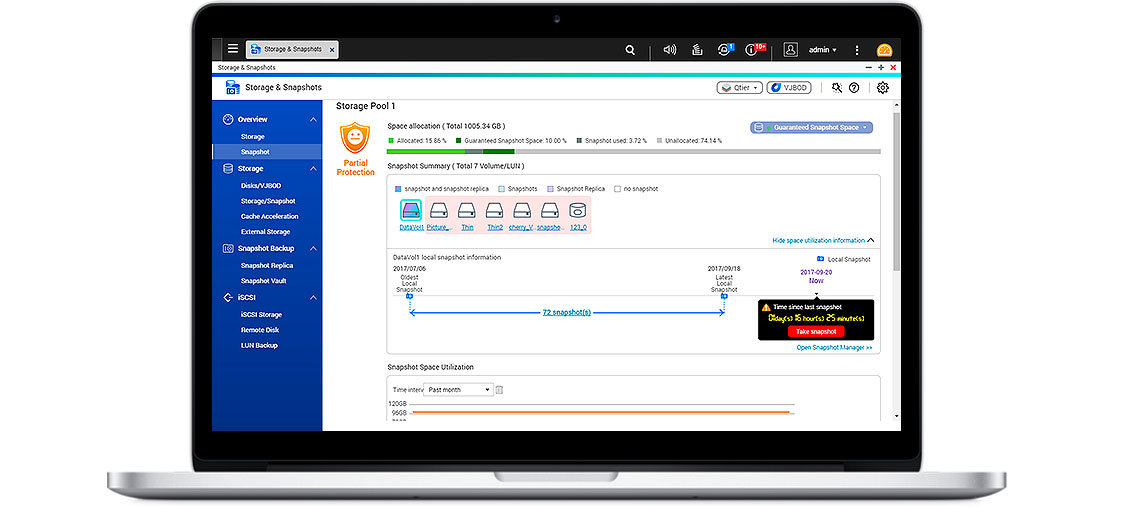
Task: Open event notifications info icon with 10+ badge
Action: click(753, 49)
